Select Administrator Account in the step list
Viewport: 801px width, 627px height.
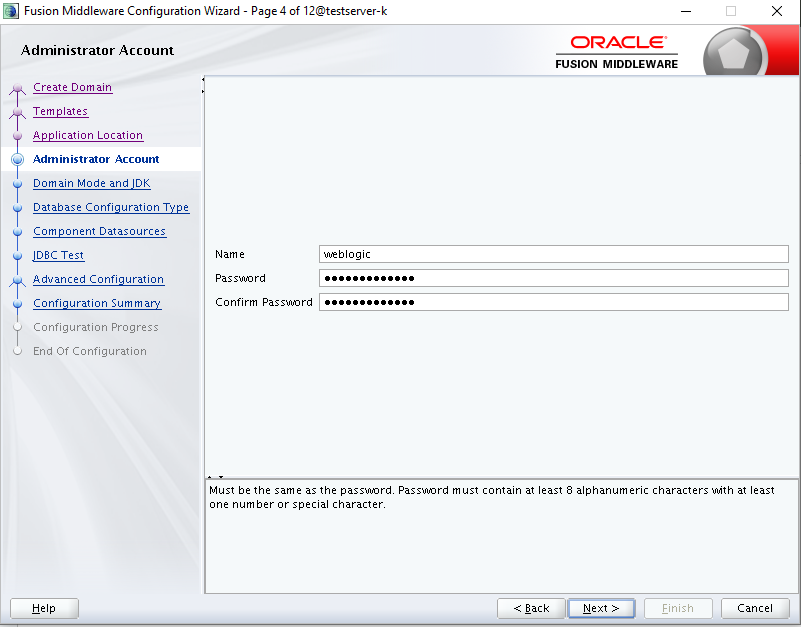96,159
